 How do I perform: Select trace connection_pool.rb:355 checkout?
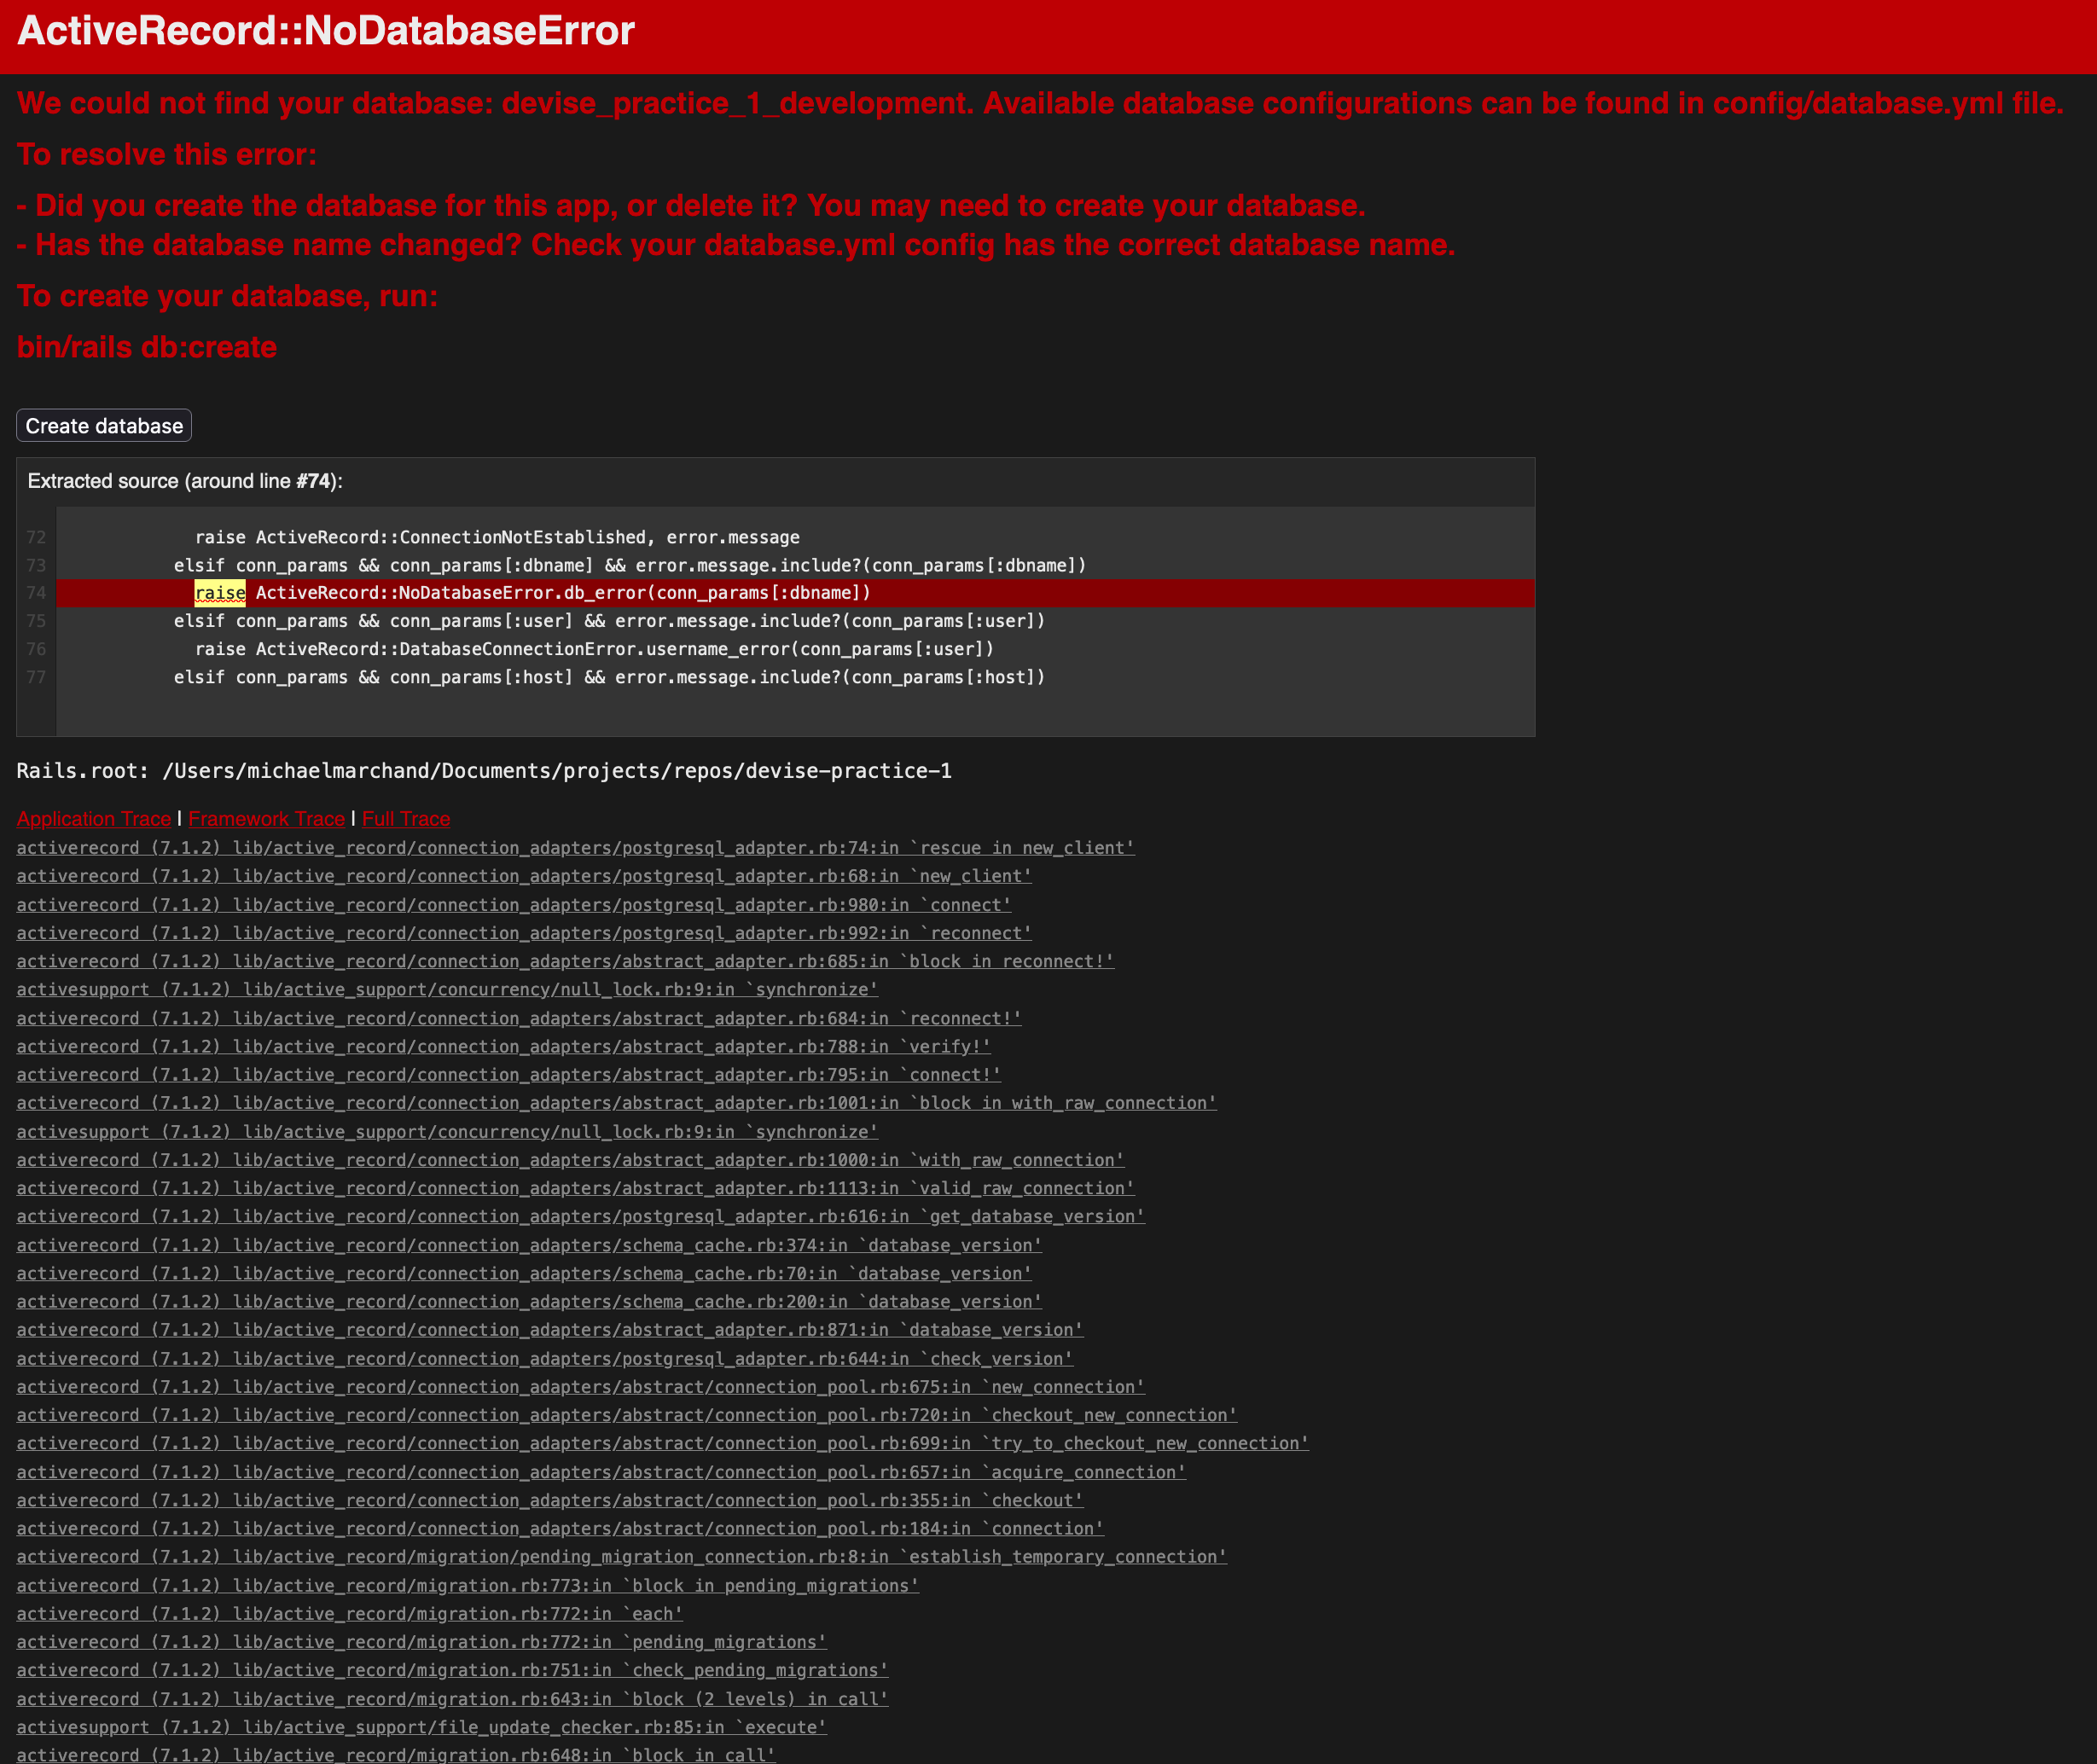click(x=550, y=1500)
